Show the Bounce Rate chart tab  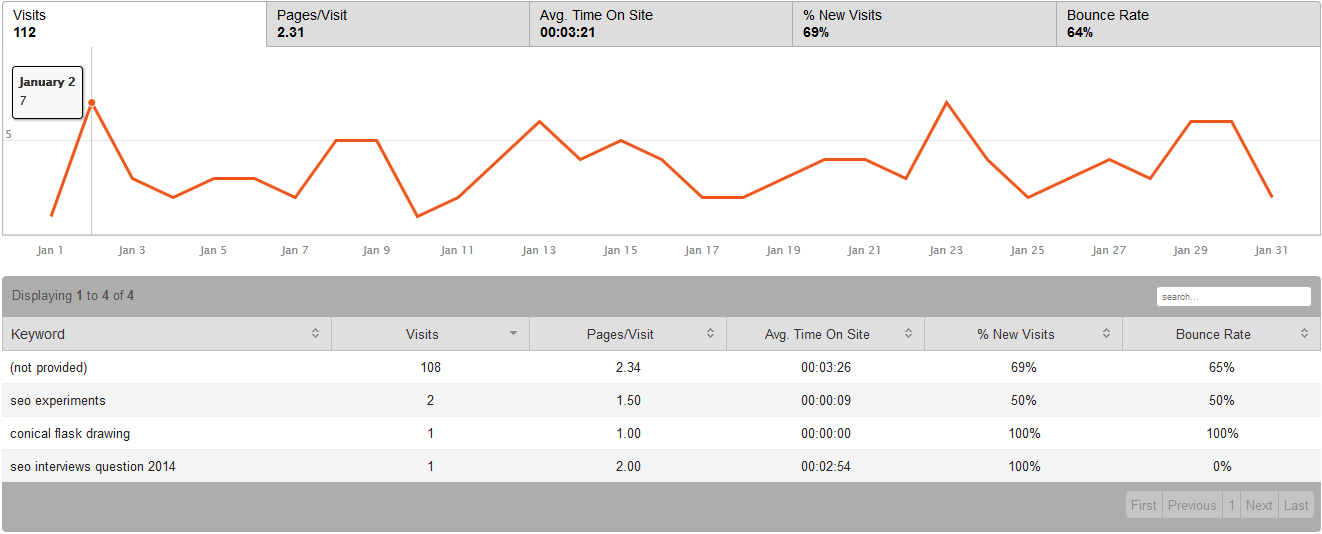1187,24
